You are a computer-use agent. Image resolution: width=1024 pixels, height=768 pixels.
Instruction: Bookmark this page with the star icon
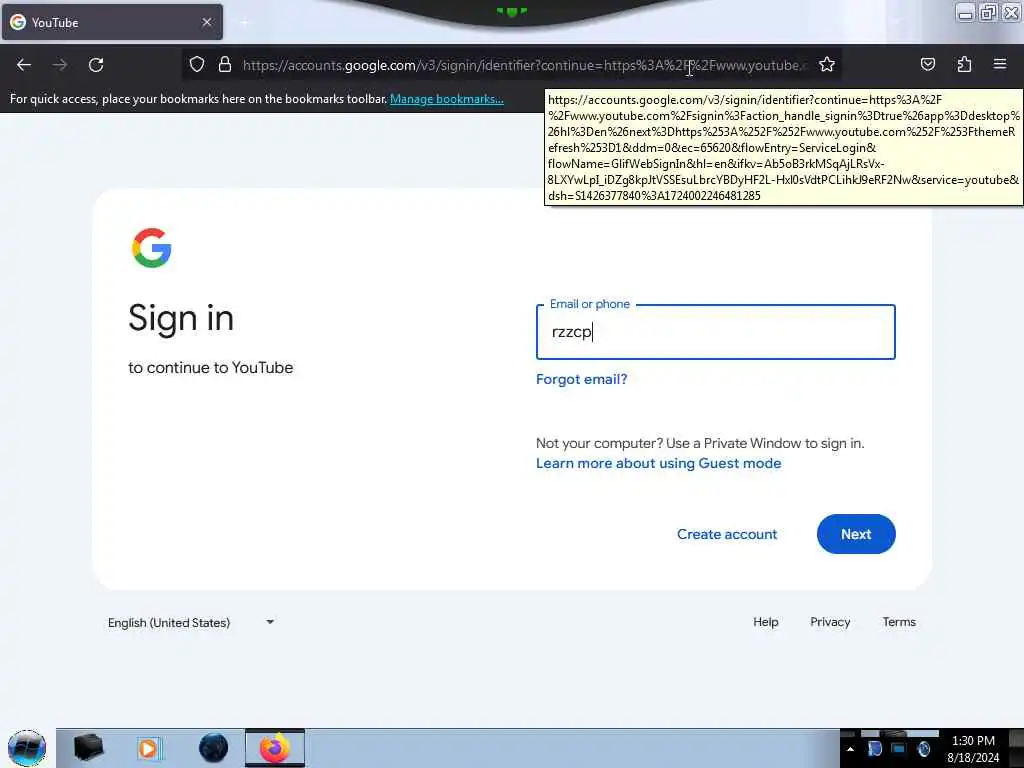click(x=827, y=65)
